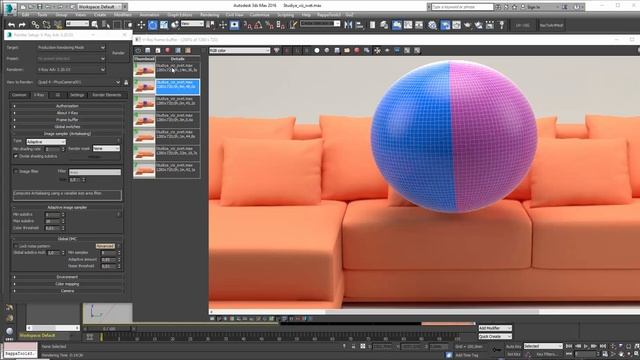Click the Redo arrow in the main toolbar
Image resolution: width=640 pixels, height=360 pixels.
pyautogui.click(x=22, y=25)
